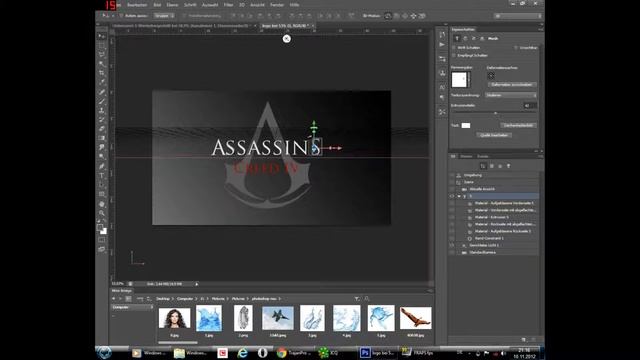The width and height of the screenshot is (640, 360).
Task: Click the Zeichenbedienfeld button
Action: click(x=518, y=125)
